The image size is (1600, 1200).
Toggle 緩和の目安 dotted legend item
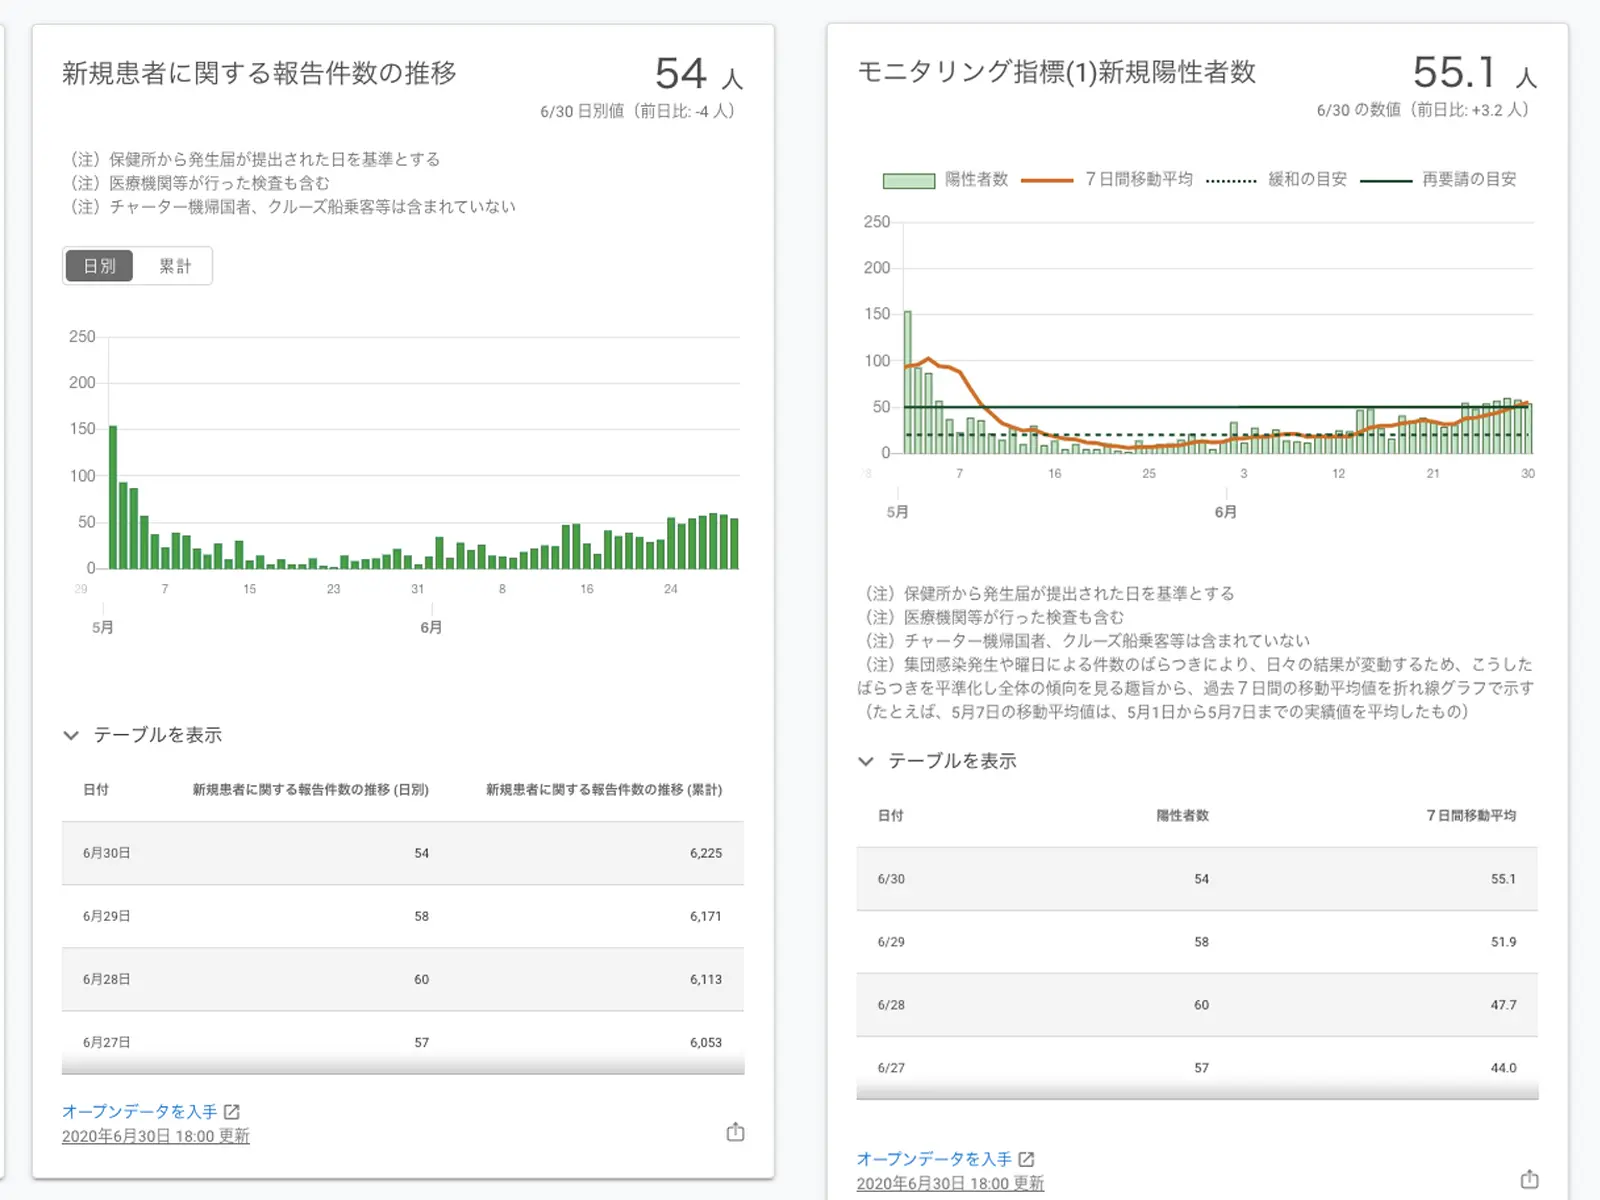(x=1277, y=180)
